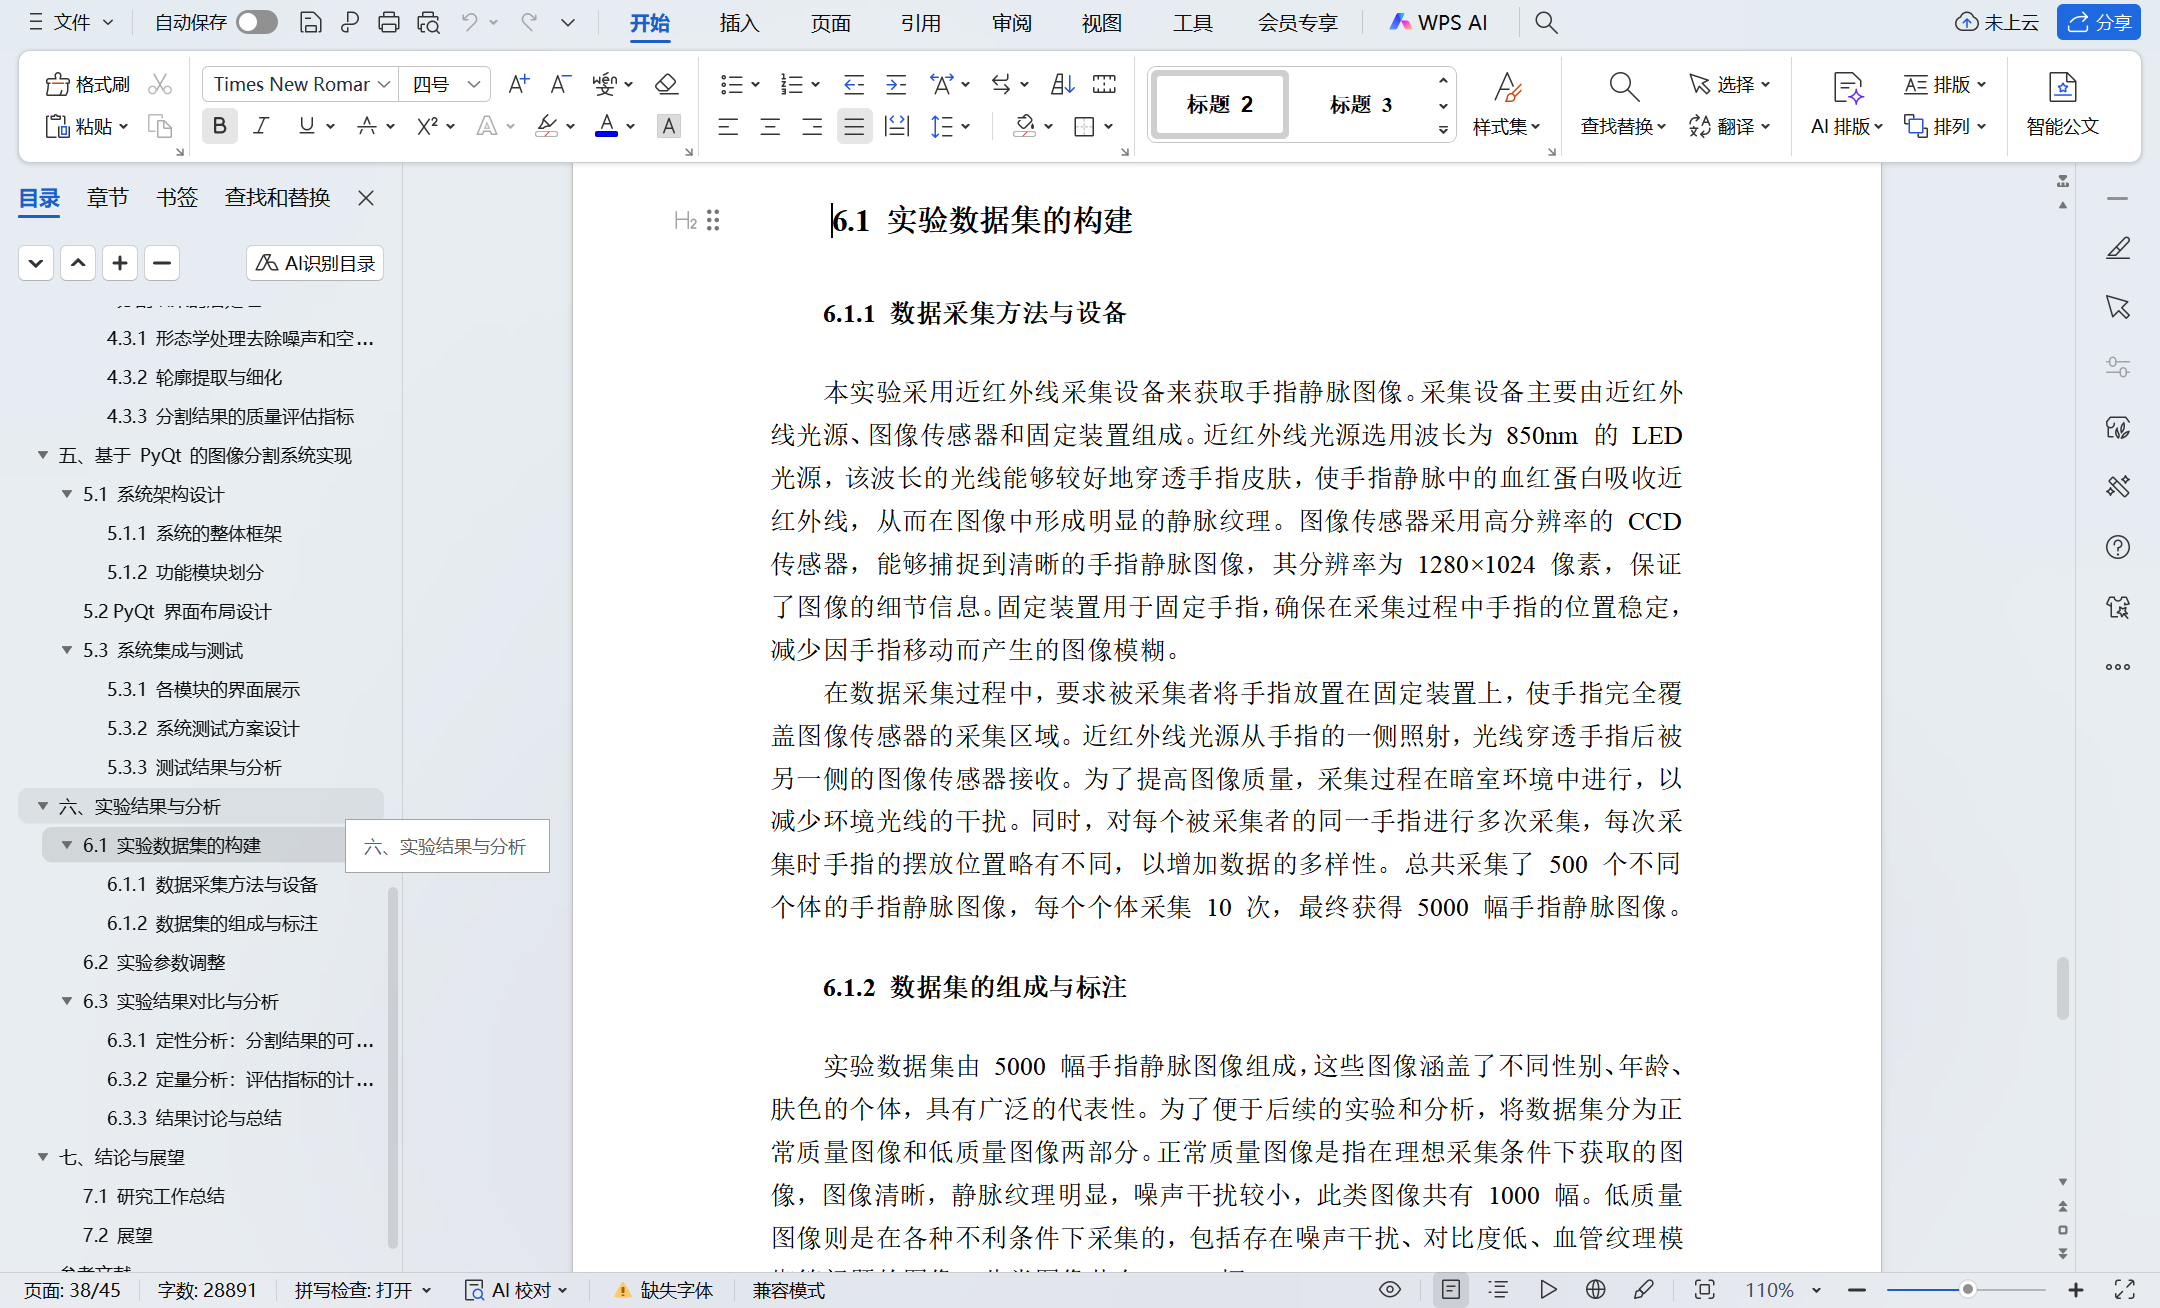Close the navigation pane

click(x=366, y=198)
